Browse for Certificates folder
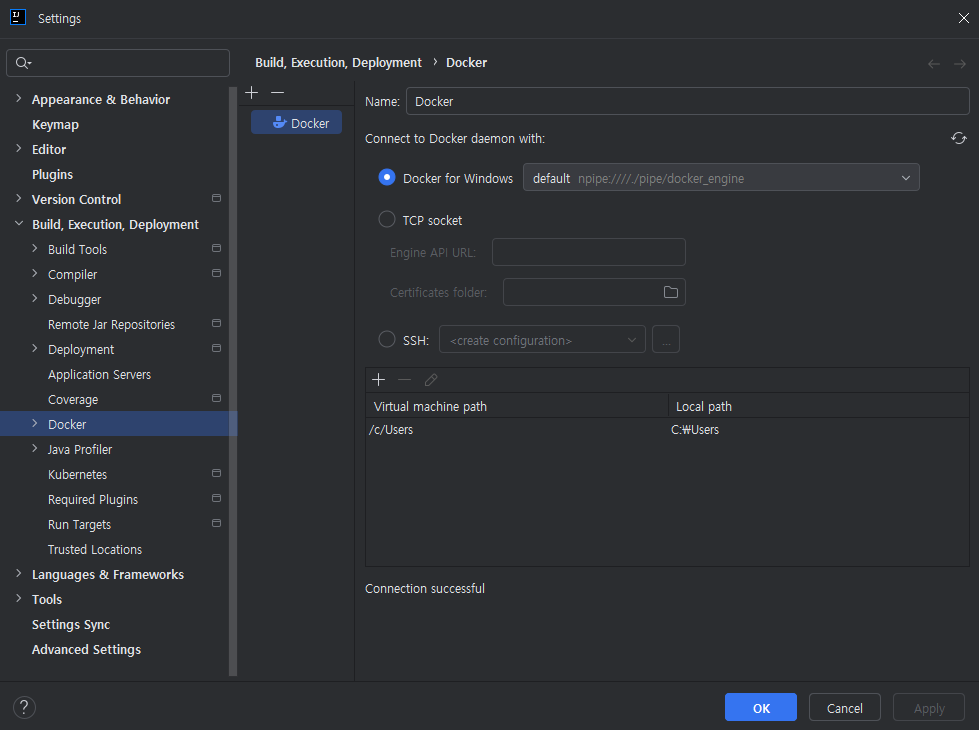The image size is (979, 730). 671,292
